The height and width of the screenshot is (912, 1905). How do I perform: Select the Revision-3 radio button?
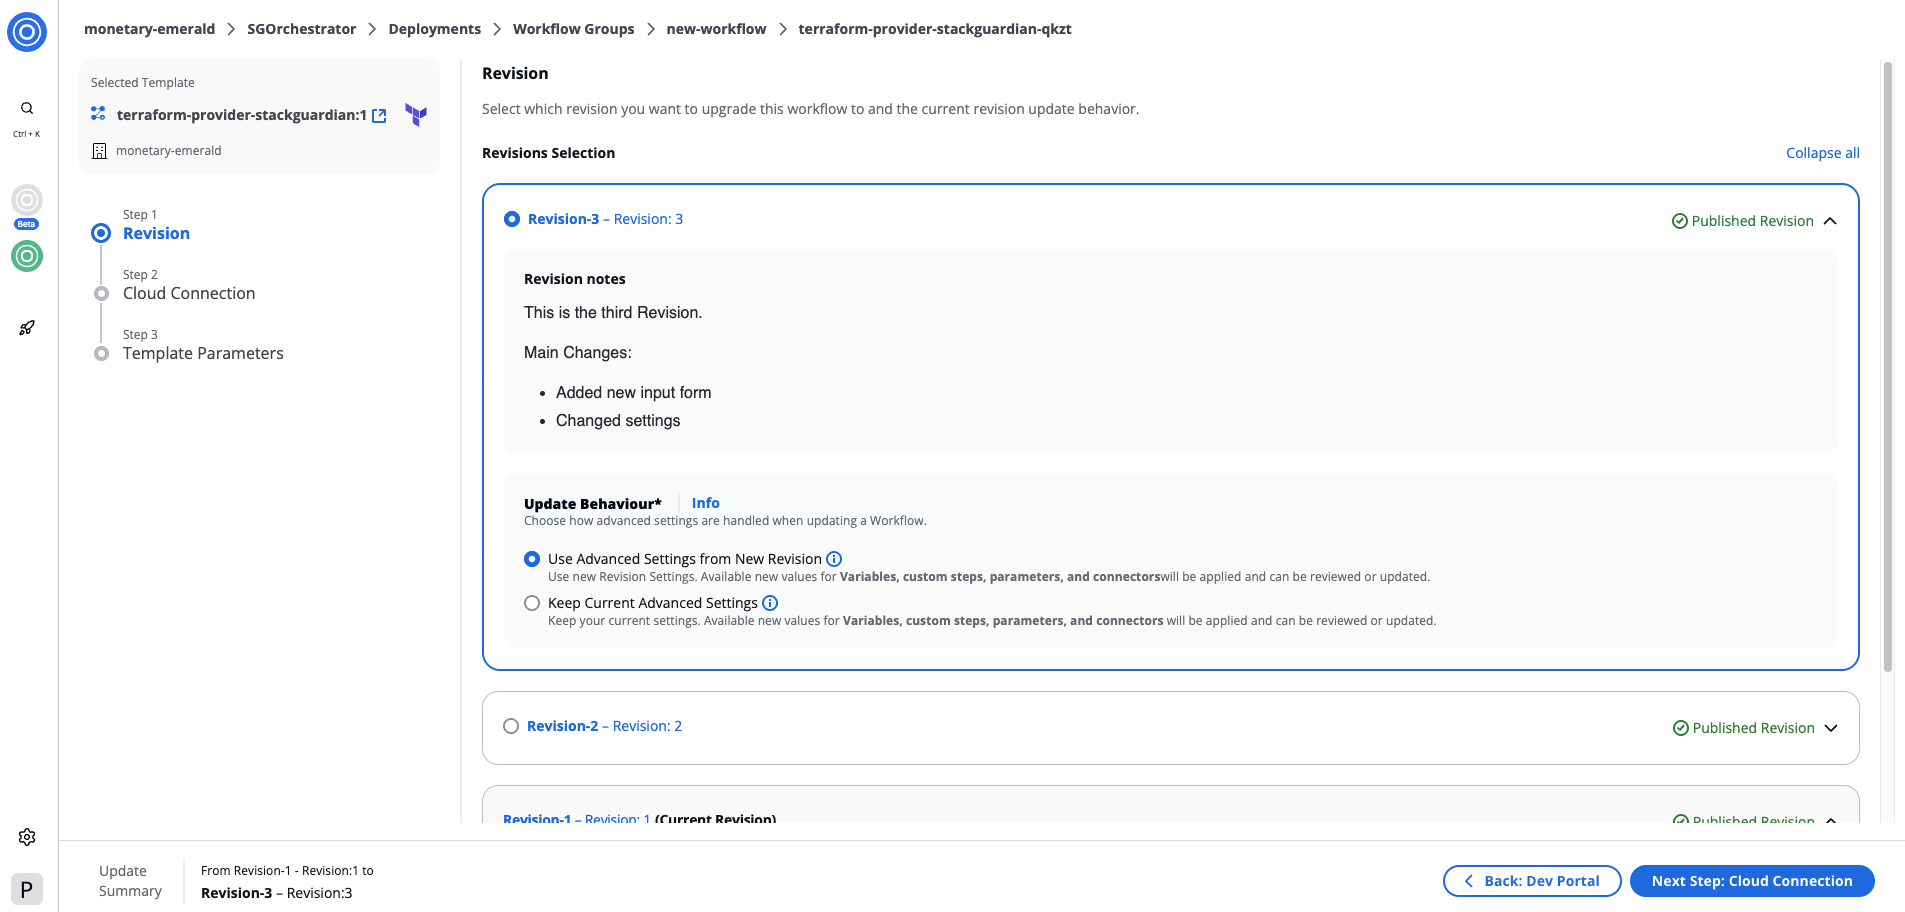click(x=512, y=219)
